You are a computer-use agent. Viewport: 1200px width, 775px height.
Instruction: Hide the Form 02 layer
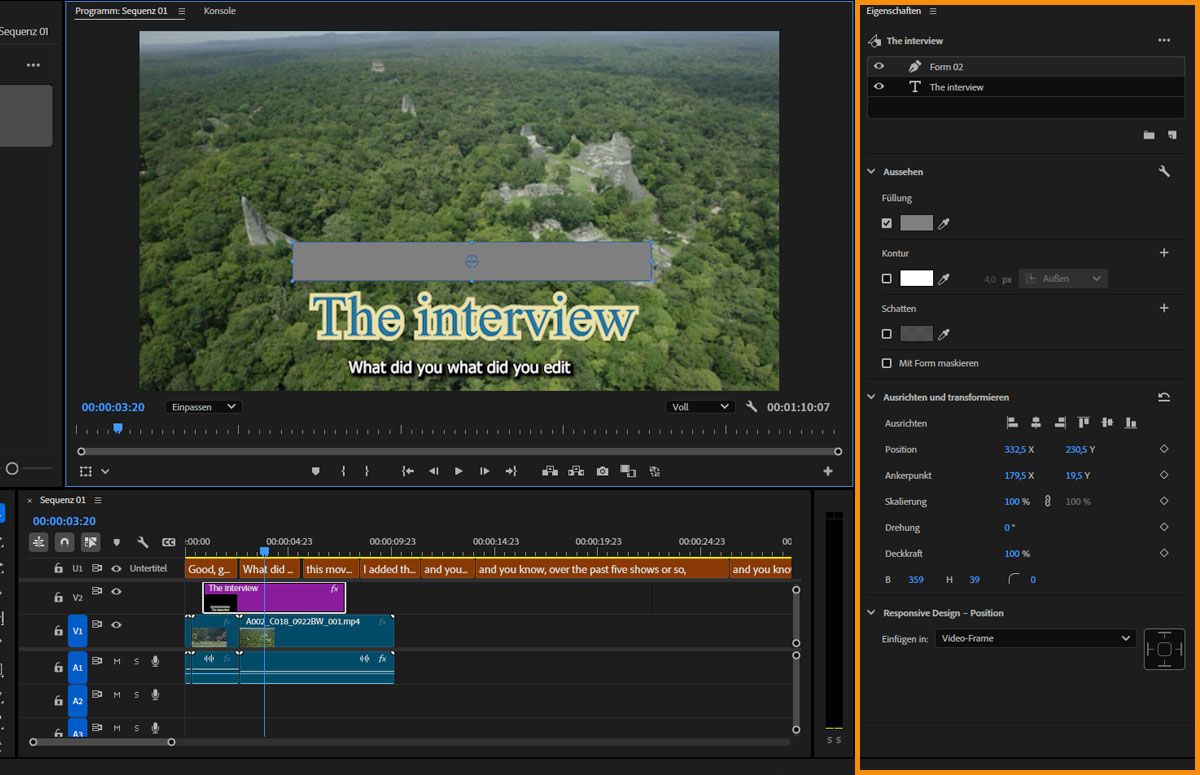(879, 66)
